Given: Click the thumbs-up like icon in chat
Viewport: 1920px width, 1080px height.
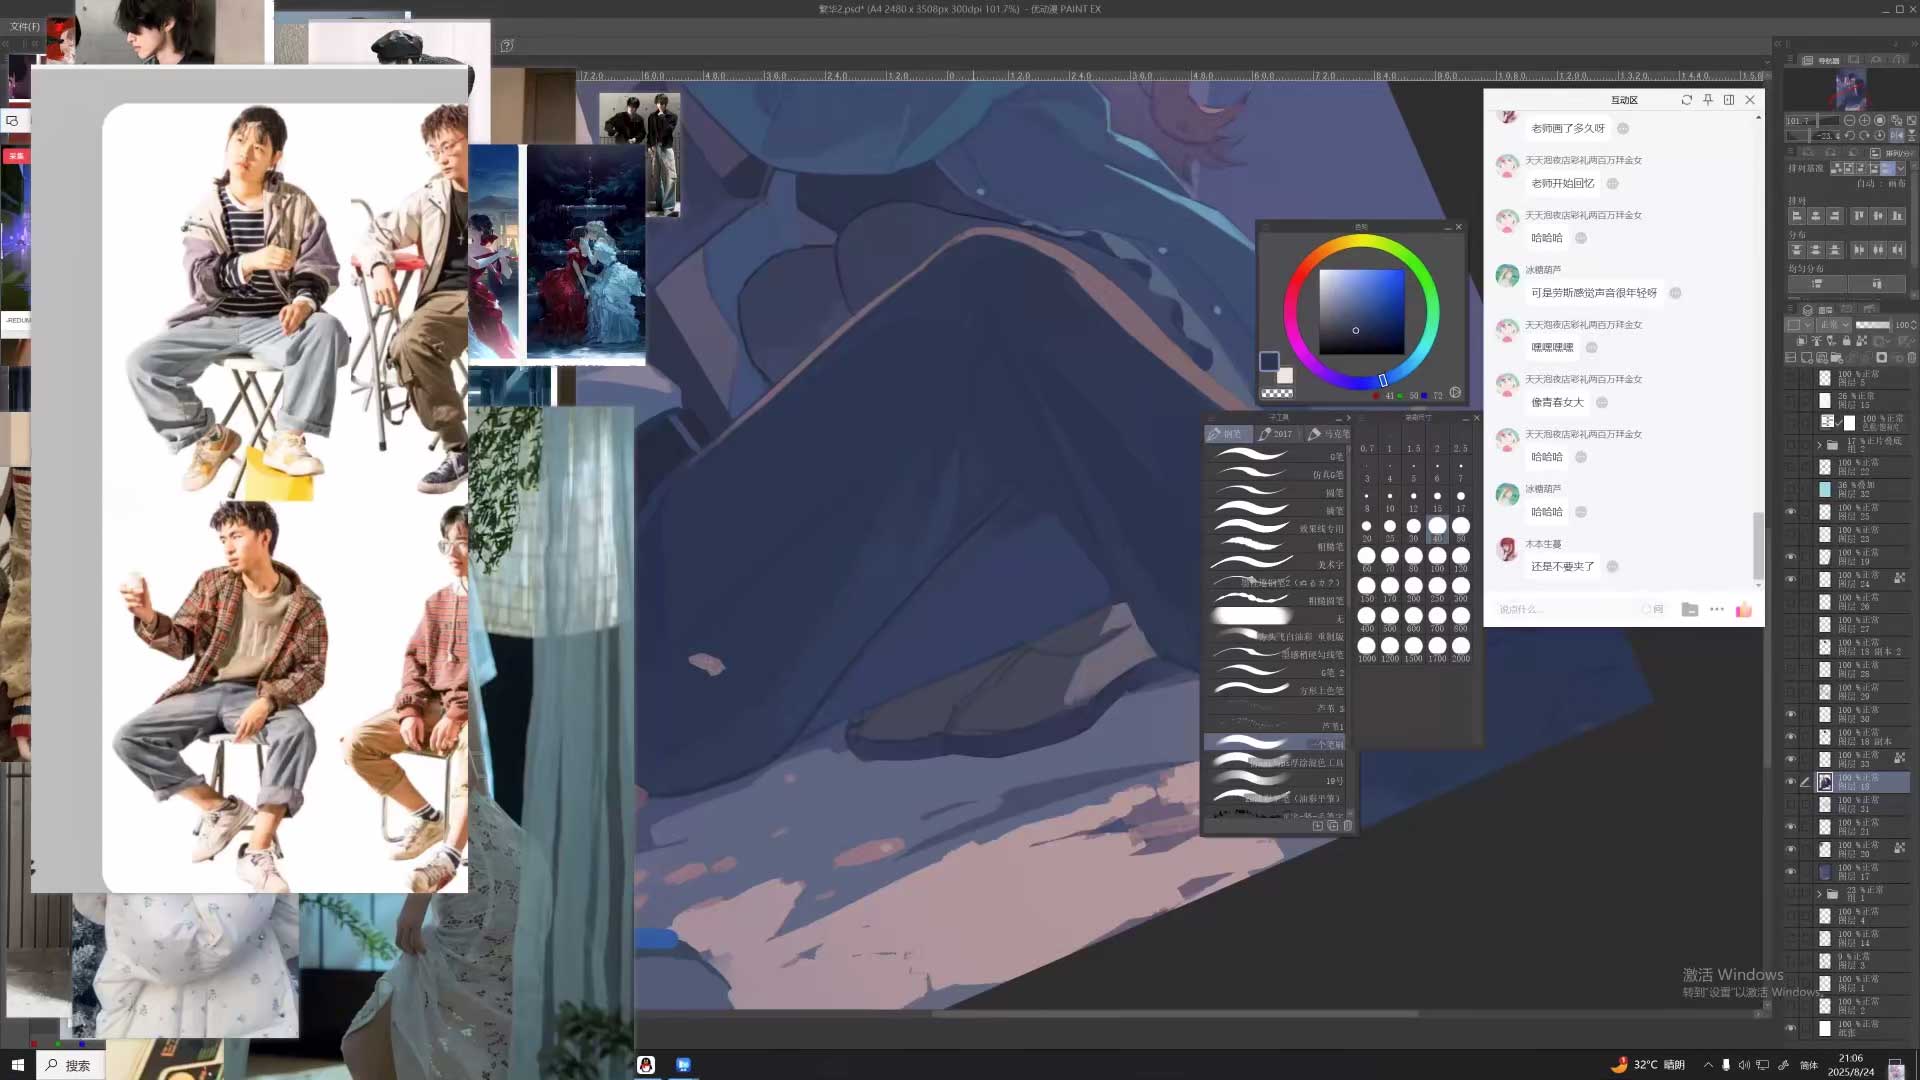Looking at the screenshot, I should click(1744, 610).
